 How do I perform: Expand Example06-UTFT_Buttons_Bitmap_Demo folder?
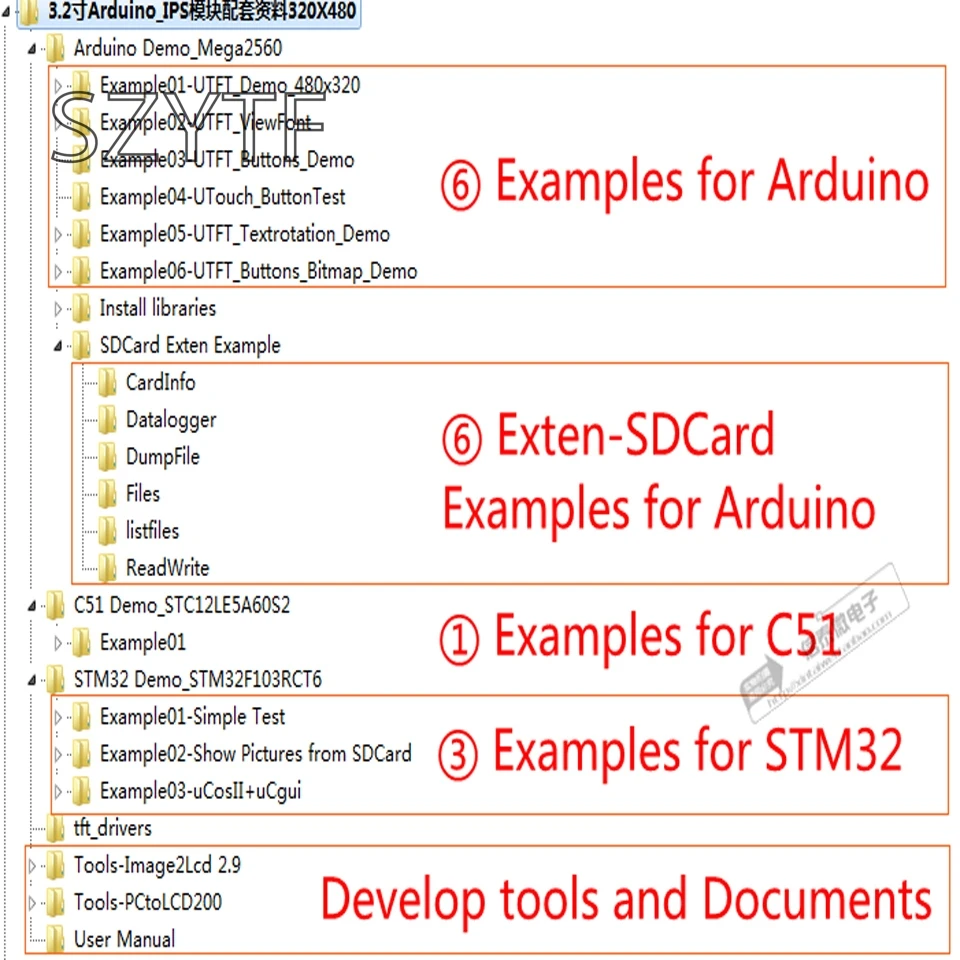pyautogui.click(x=58, y=272)
